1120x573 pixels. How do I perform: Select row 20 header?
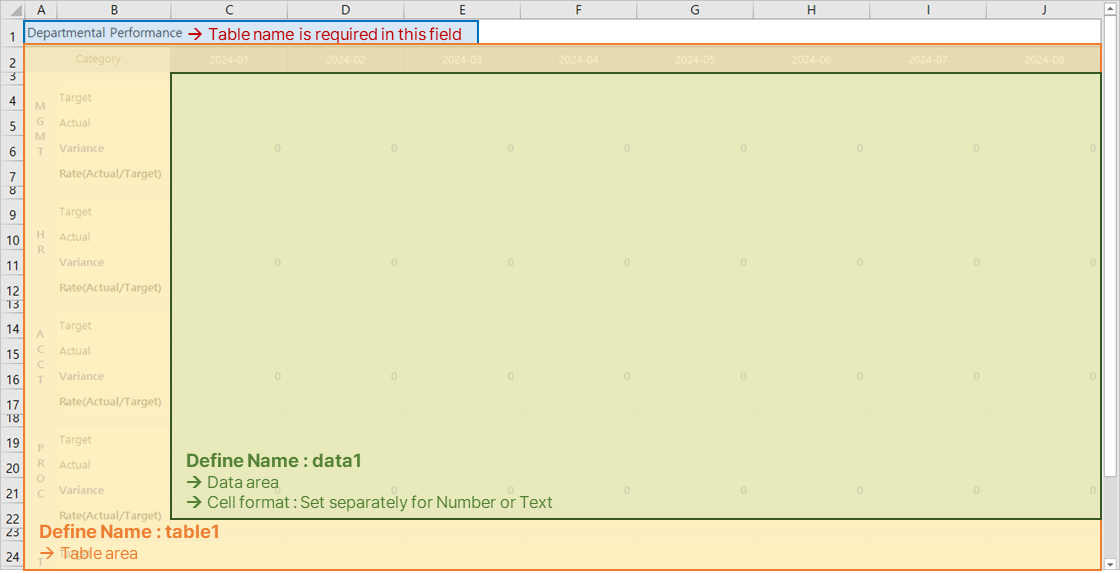pos(12,465)
